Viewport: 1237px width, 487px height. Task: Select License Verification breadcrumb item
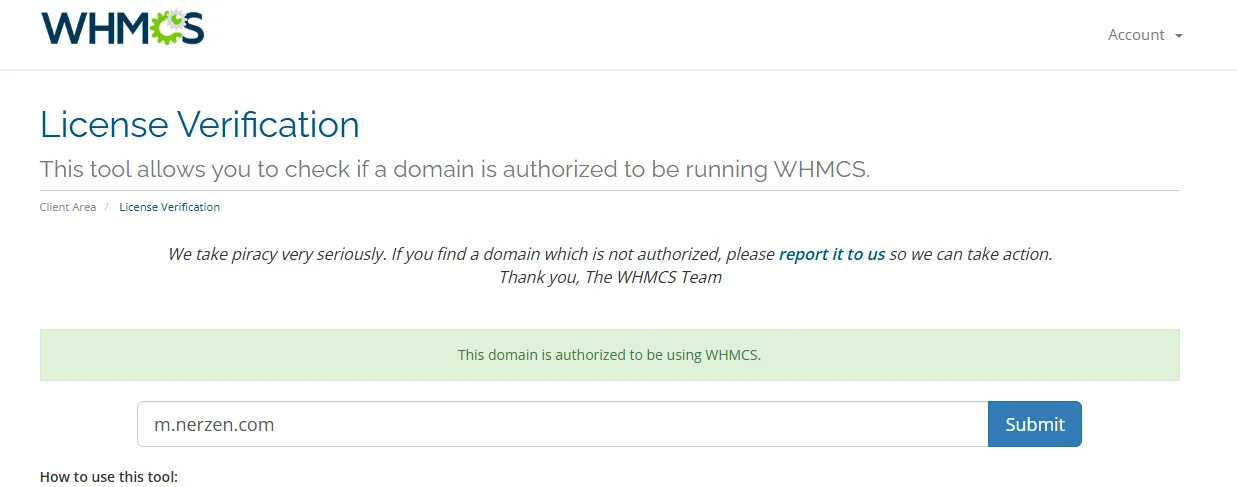(169, 207)
